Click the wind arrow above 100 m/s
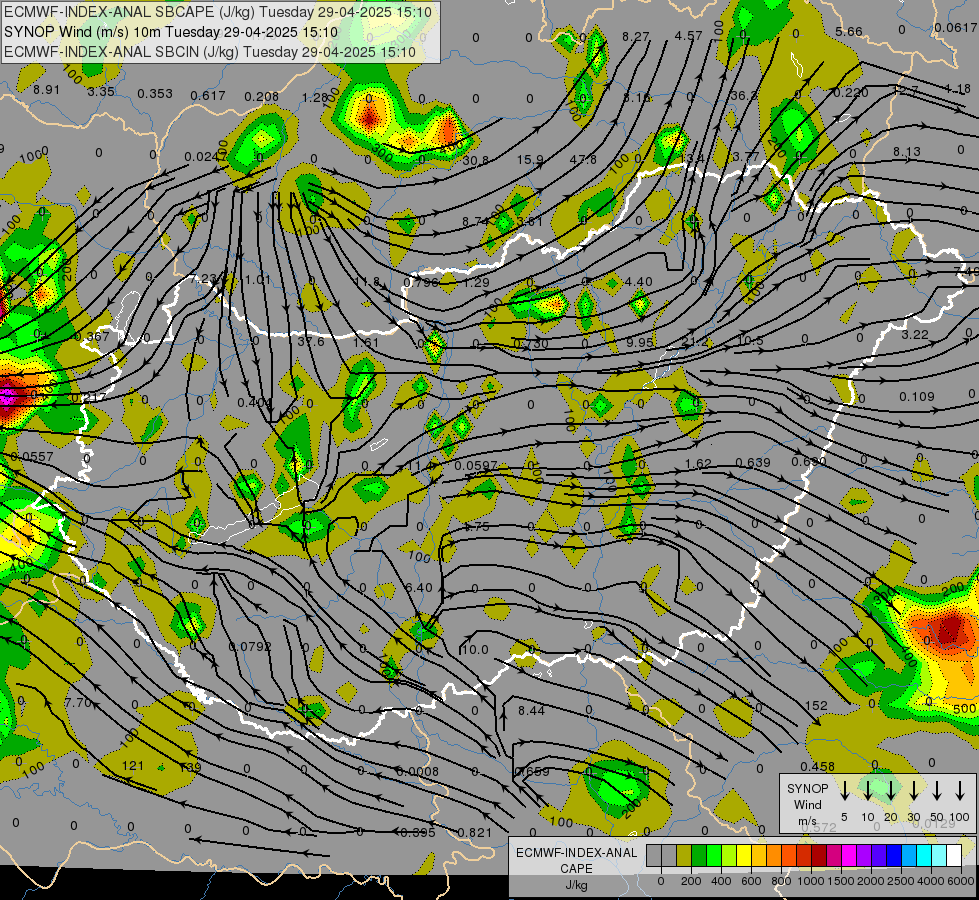The image size is (979, 900). pyautogui.click(x=960, y=791)
